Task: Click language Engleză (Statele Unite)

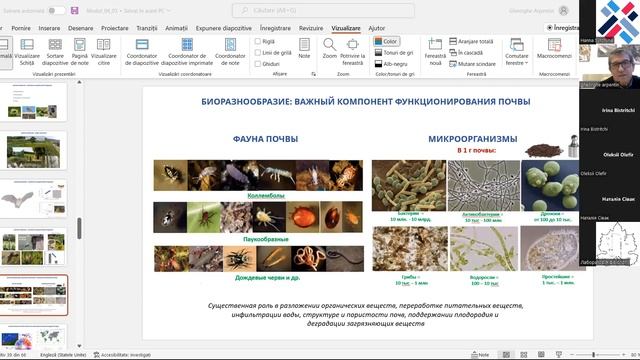Action: point(63,355)
